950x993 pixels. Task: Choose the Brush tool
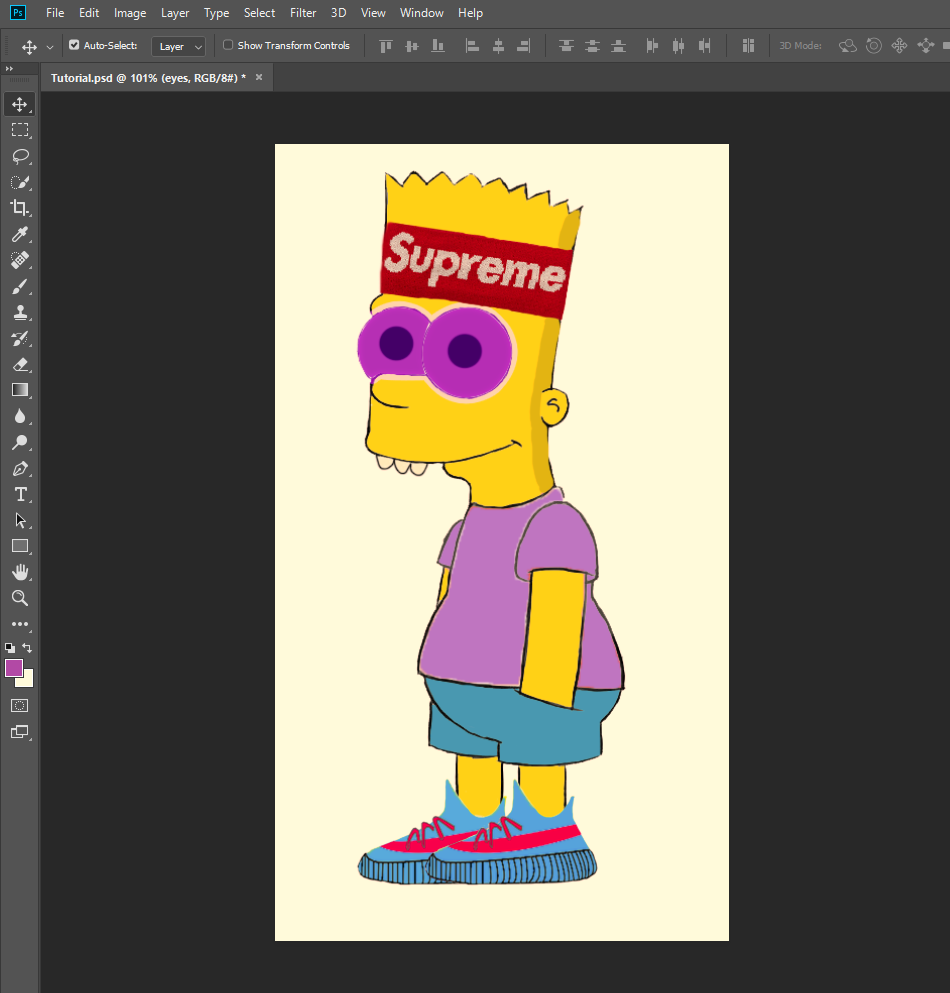tap(19, 286)
